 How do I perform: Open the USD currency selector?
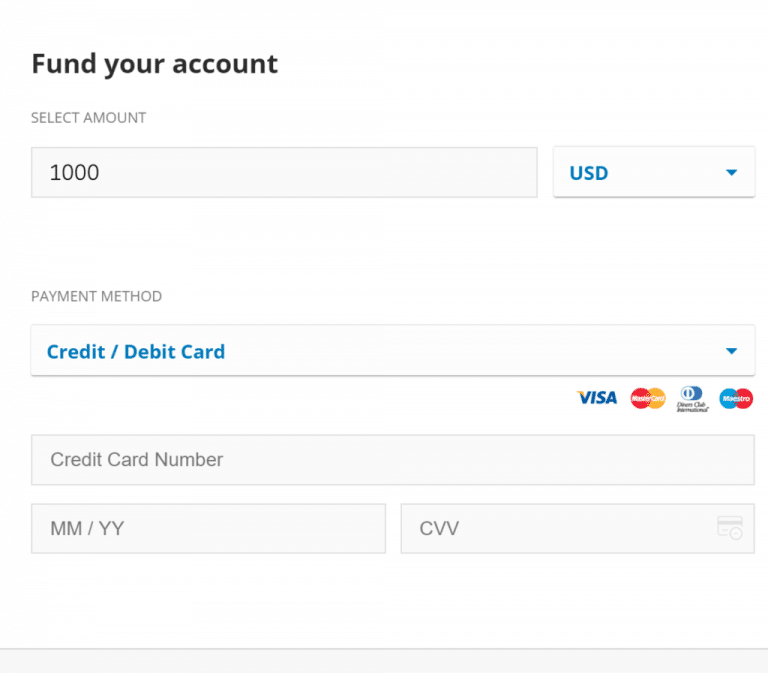(654, 172)
